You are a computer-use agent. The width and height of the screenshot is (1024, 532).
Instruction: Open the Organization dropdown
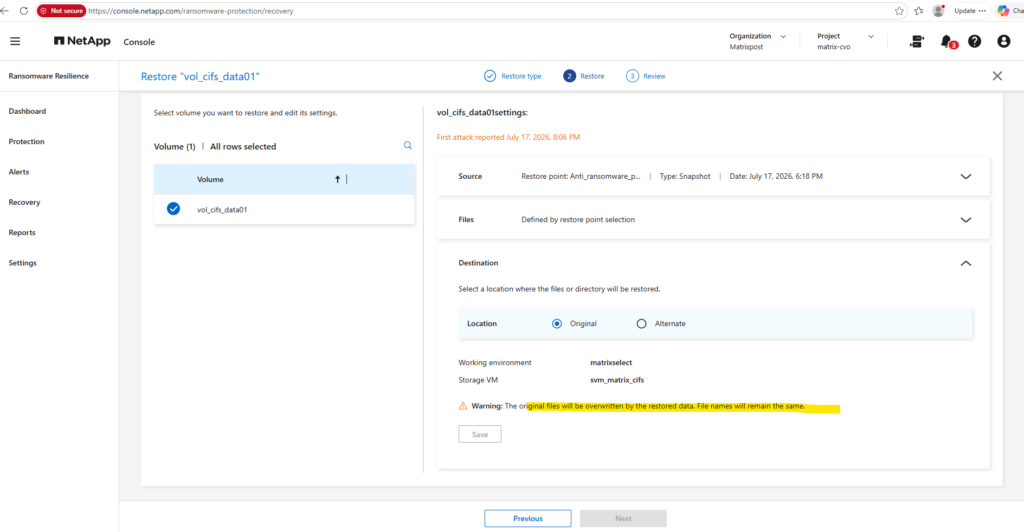coord(758,41)
